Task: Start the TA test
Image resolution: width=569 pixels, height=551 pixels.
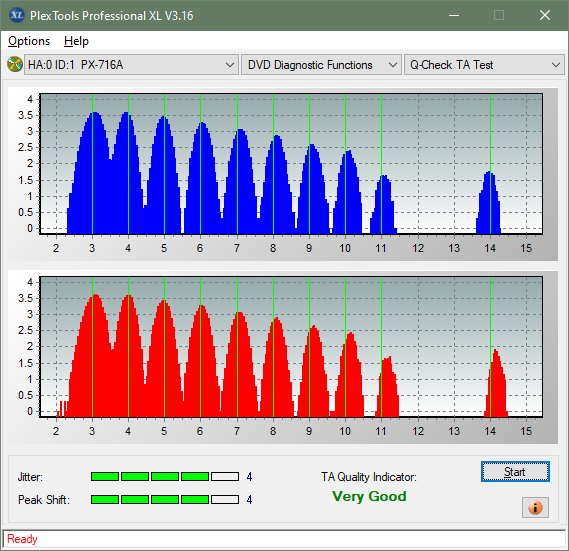Action: point(515,472)
